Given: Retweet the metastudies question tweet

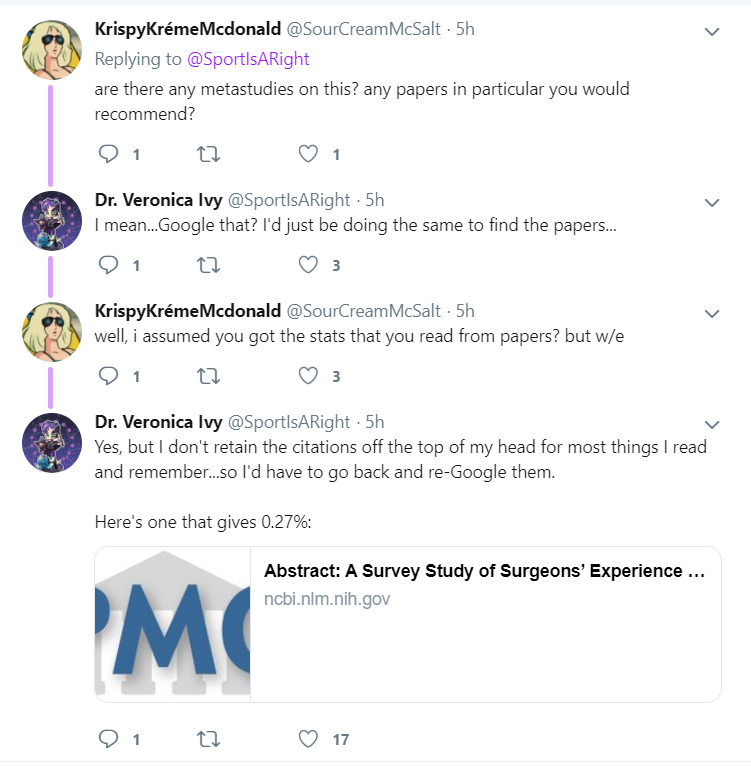Looking at the screenshot, I should point(210,154).
